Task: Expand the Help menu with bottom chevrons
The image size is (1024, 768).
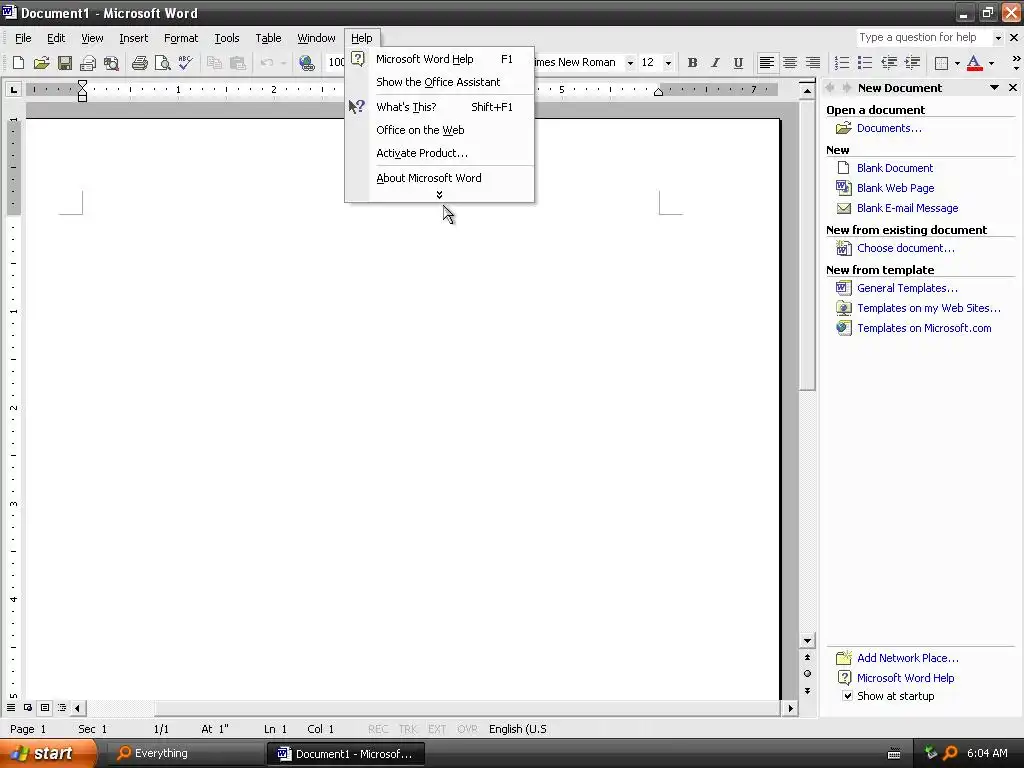Action: 440,195
